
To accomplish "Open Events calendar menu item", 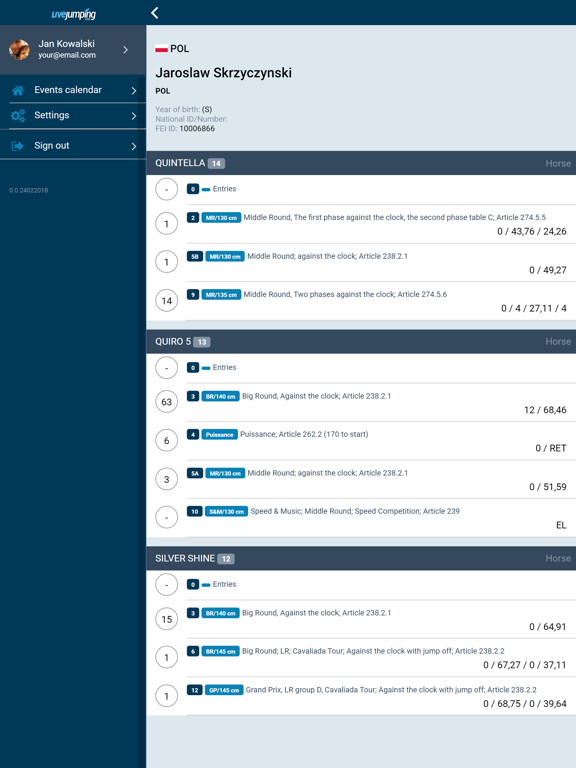I will click(73, 90).
